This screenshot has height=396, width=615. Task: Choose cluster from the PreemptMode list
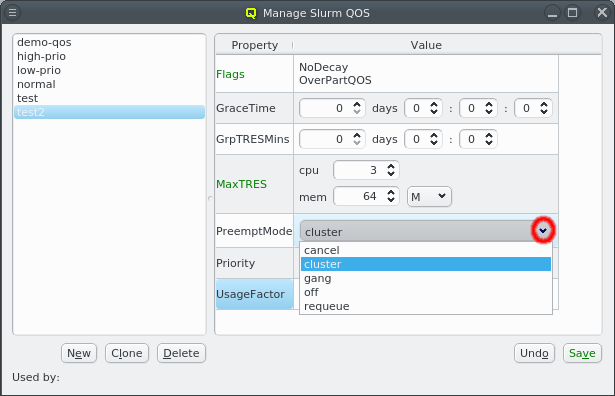click(426, 264)
